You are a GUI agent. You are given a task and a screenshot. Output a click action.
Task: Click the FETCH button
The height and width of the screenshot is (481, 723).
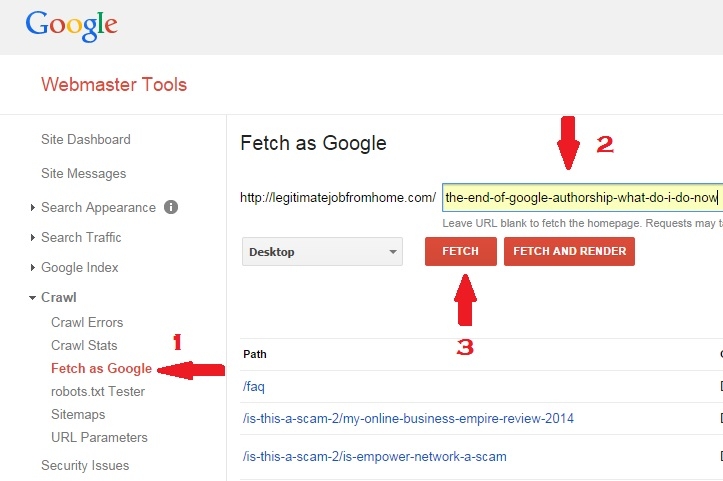(x=461, y=251)
